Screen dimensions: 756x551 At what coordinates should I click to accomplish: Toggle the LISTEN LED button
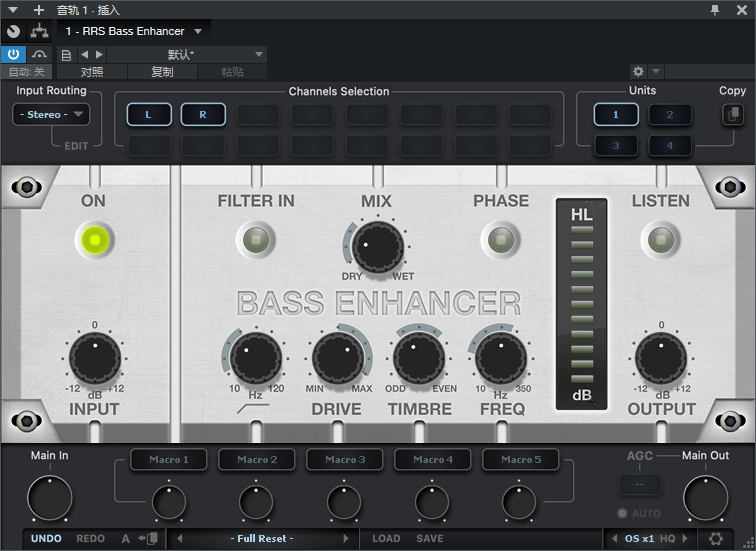pos(661,240)
